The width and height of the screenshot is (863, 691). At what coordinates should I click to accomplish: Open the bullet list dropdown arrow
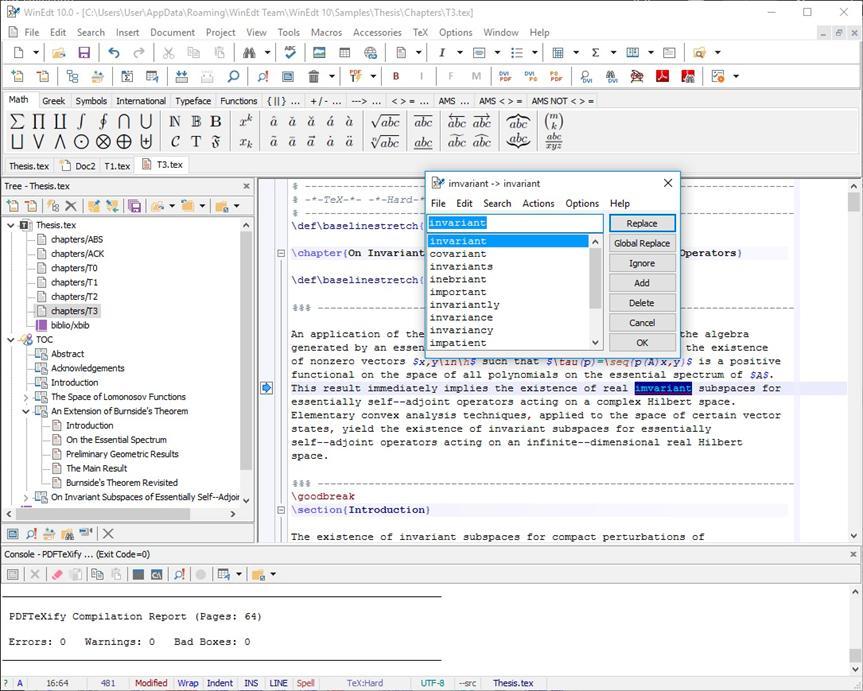[x=534, y=52]
